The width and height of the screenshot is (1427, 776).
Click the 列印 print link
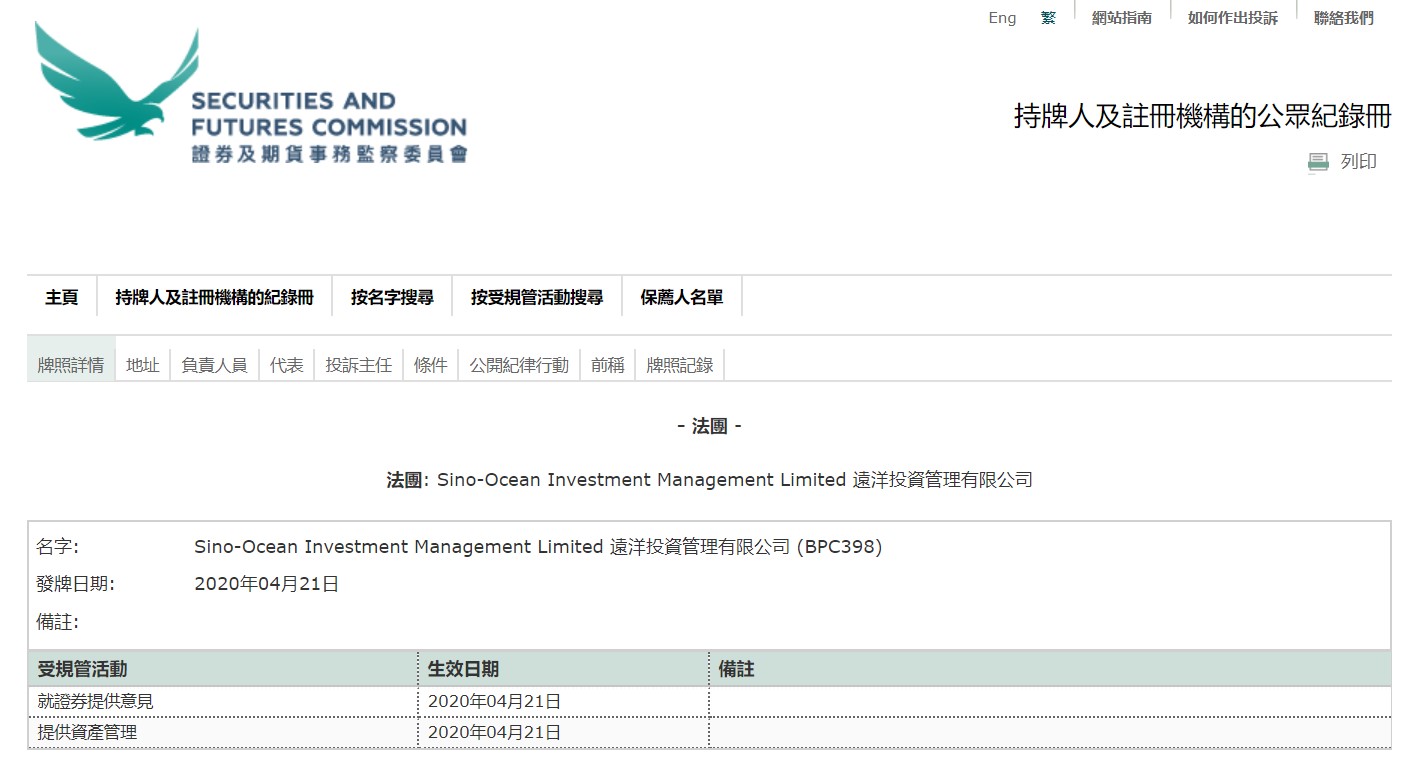click(1358, 162)
